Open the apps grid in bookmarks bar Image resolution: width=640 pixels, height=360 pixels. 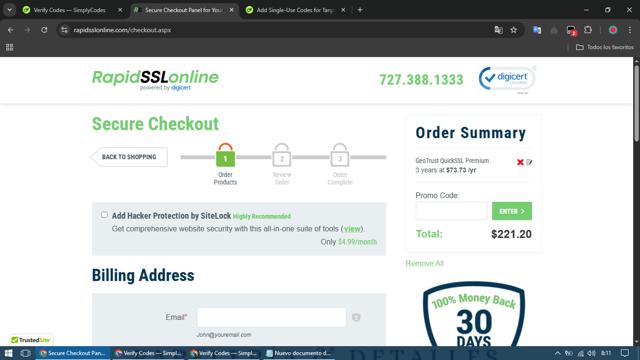[x=9, y=47]
